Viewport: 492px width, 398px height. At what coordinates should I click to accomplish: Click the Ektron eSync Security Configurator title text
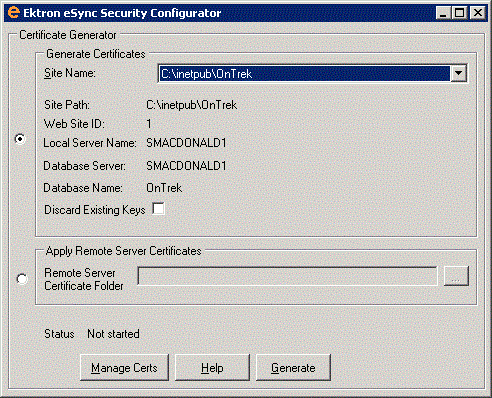pos(122,13)
